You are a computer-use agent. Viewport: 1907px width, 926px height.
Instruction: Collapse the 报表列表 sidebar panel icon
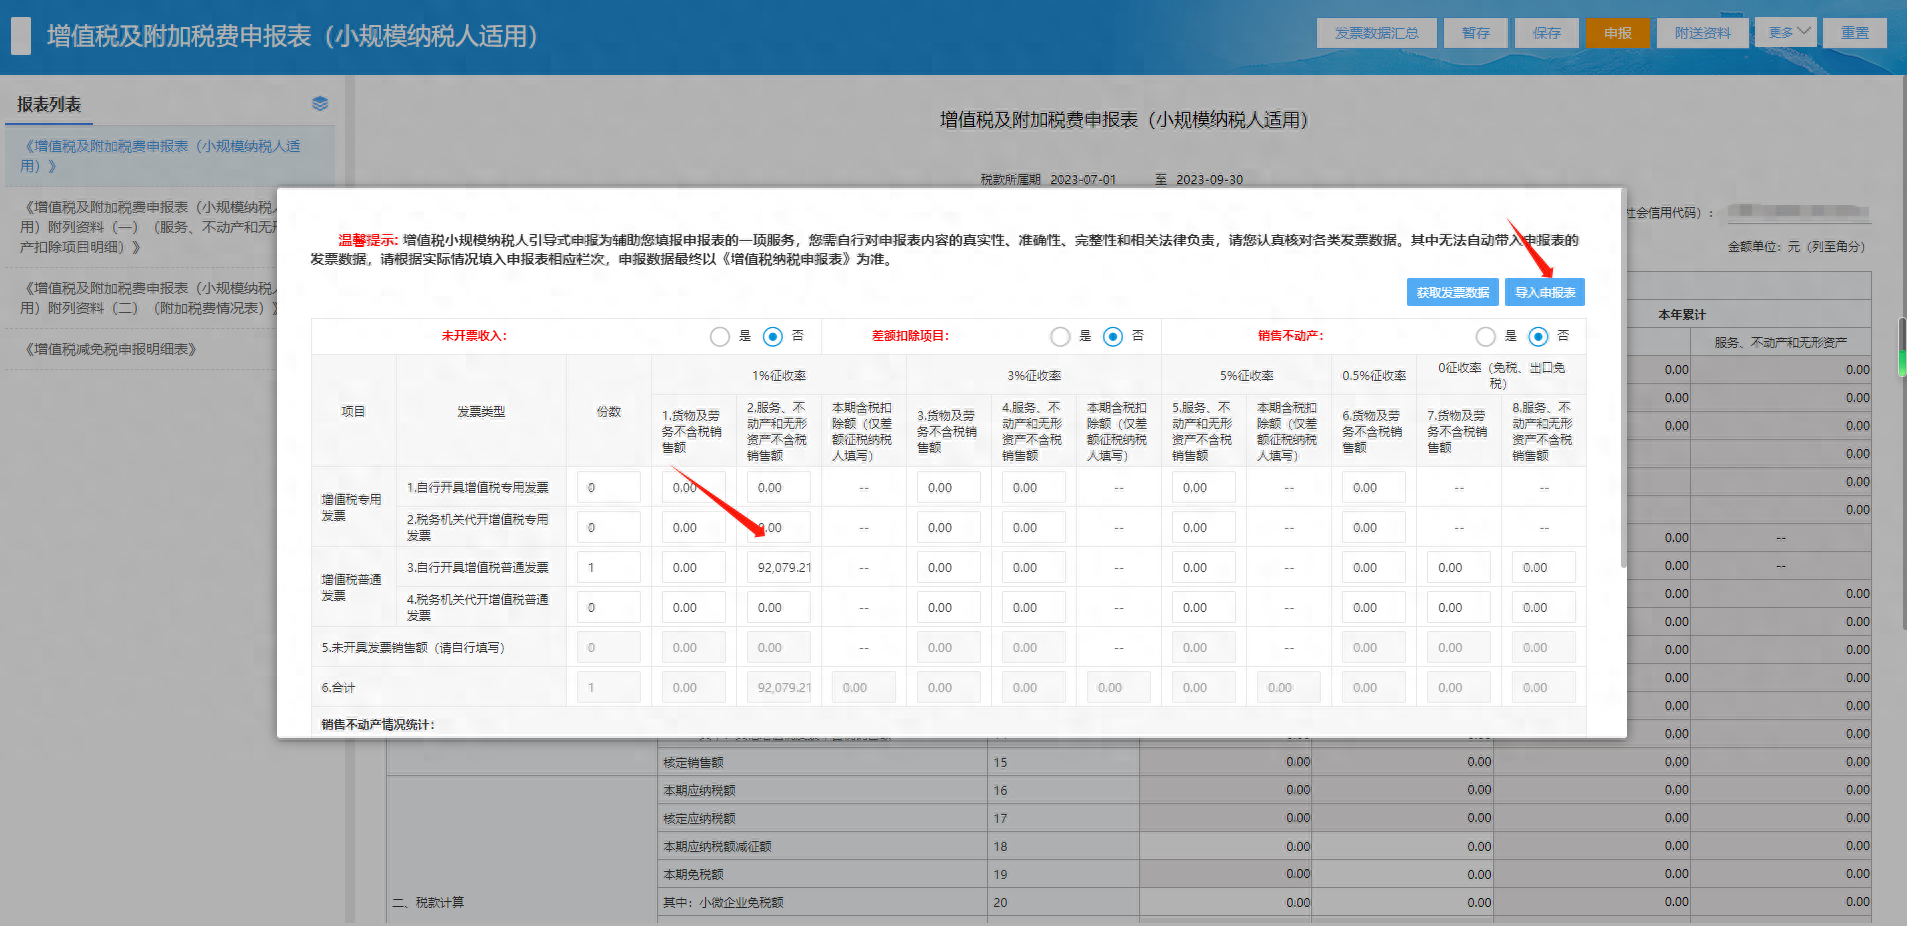point(319,103)
